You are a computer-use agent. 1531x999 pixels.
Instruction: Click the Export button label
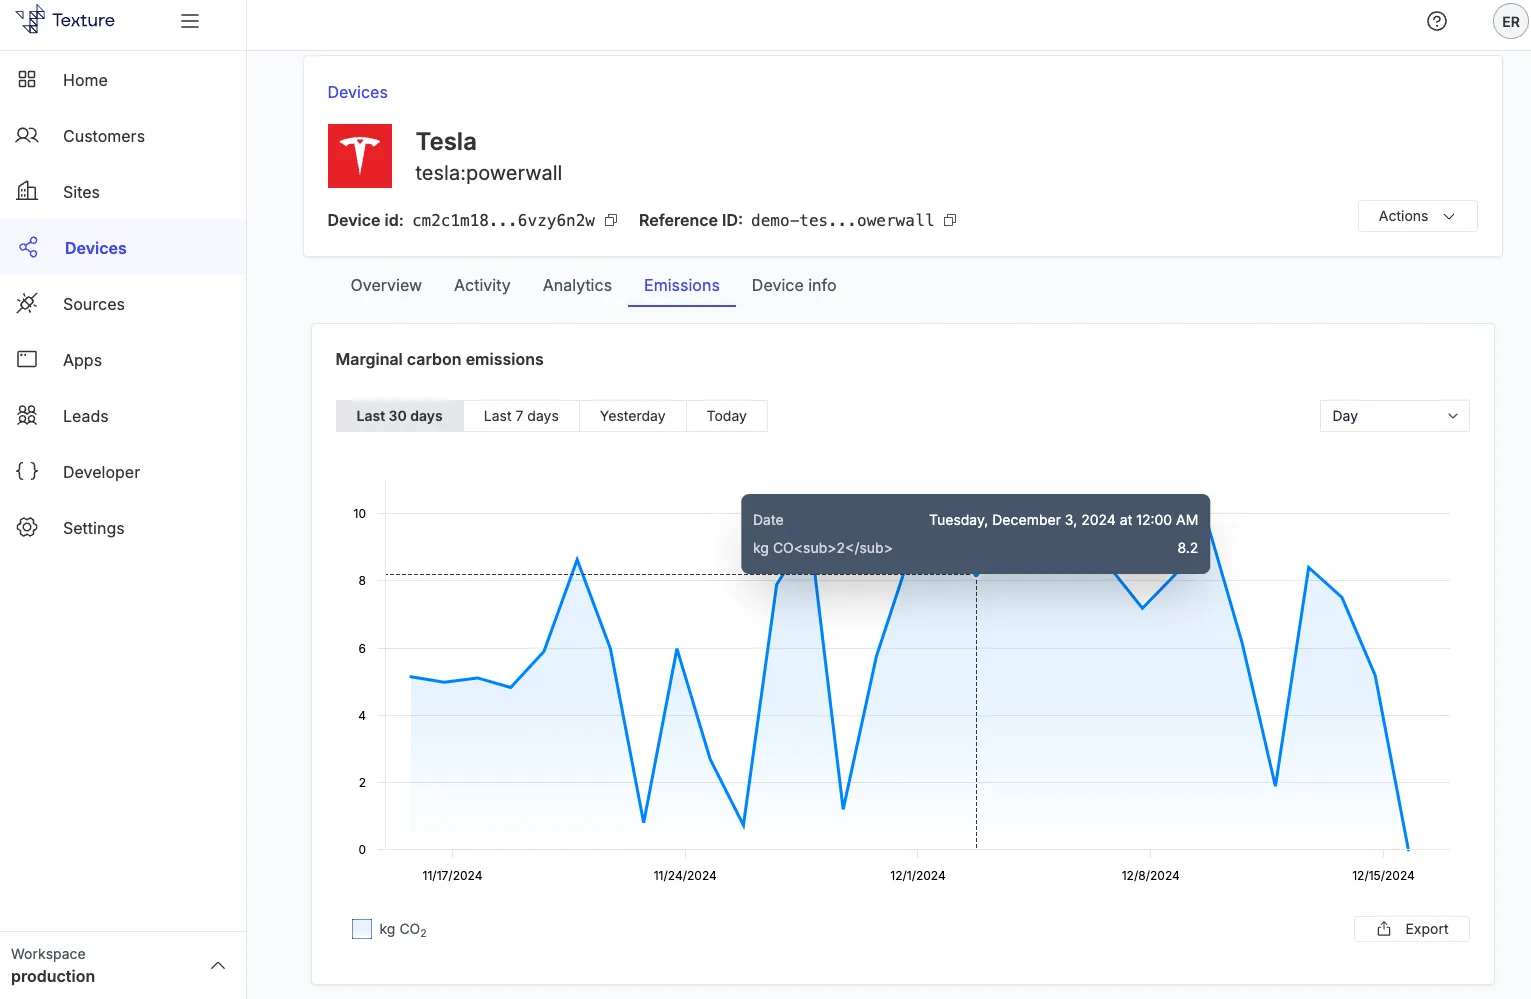coord(1426,929)
